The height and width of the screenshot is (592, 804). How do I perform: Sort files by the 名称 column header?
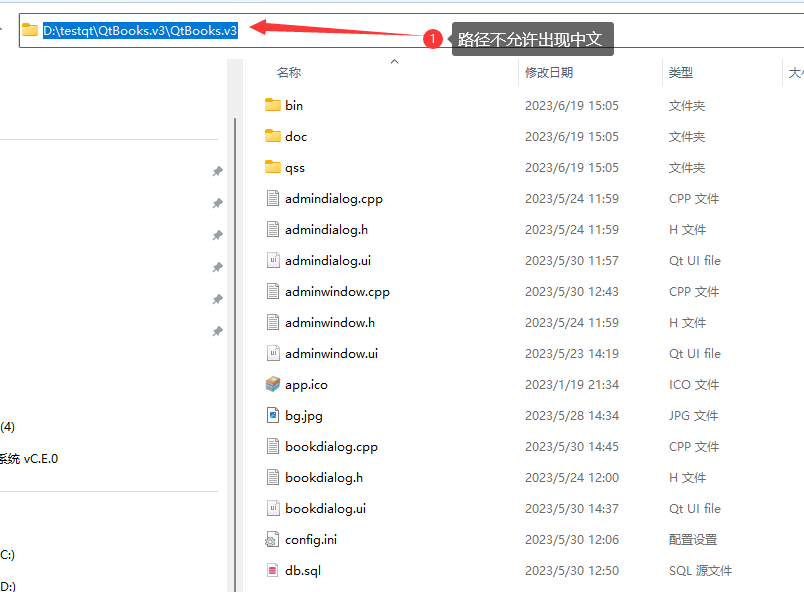click(x=289, y=73)
